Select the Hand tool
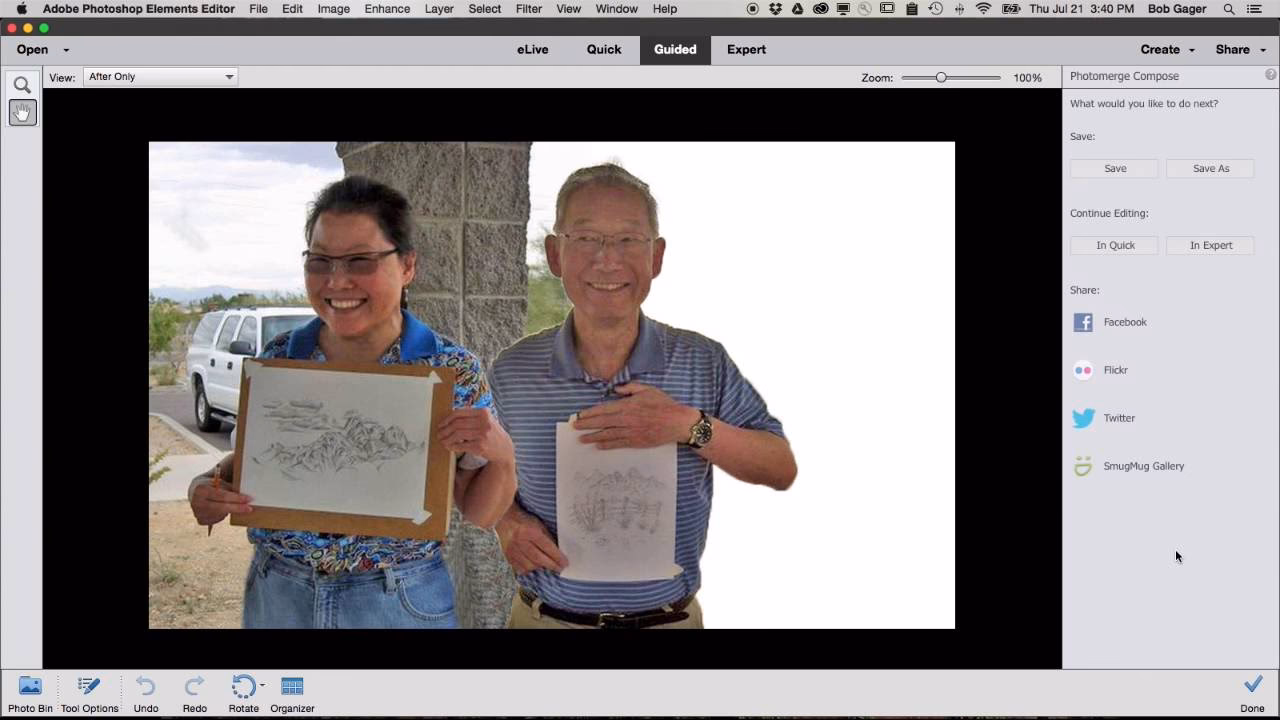 (x=22, y=112)
